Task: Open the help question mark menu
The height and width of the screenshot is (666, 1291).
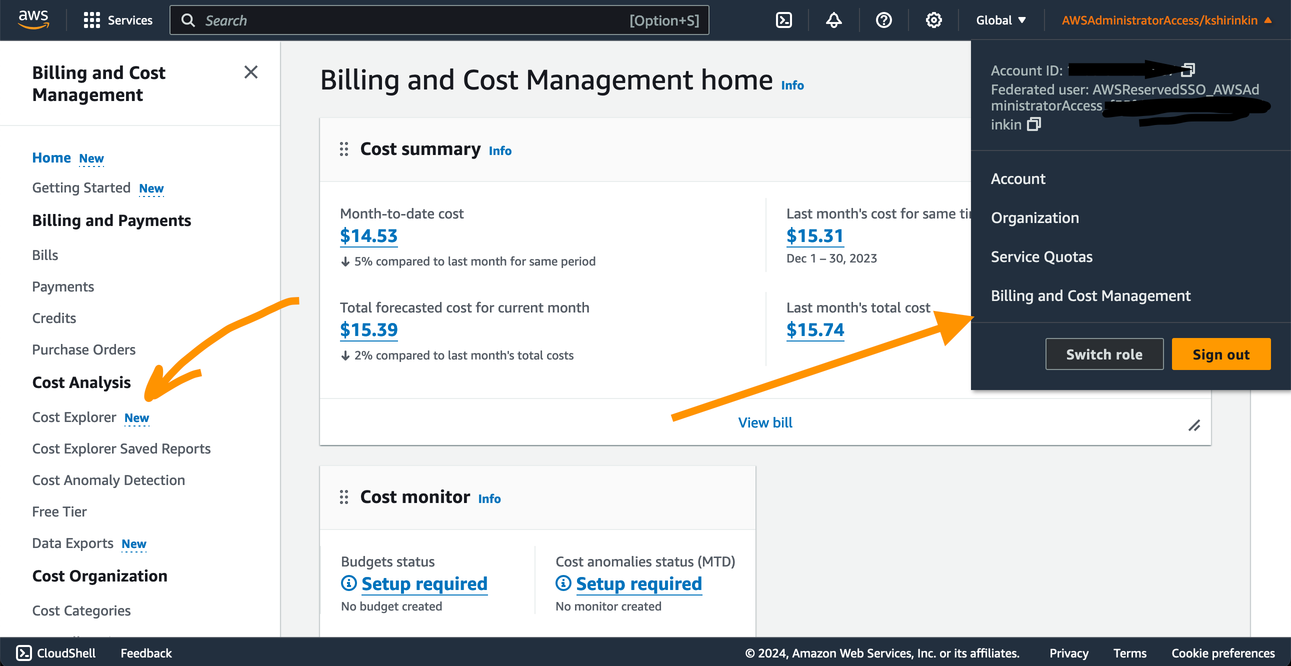Action: (884, 20)
